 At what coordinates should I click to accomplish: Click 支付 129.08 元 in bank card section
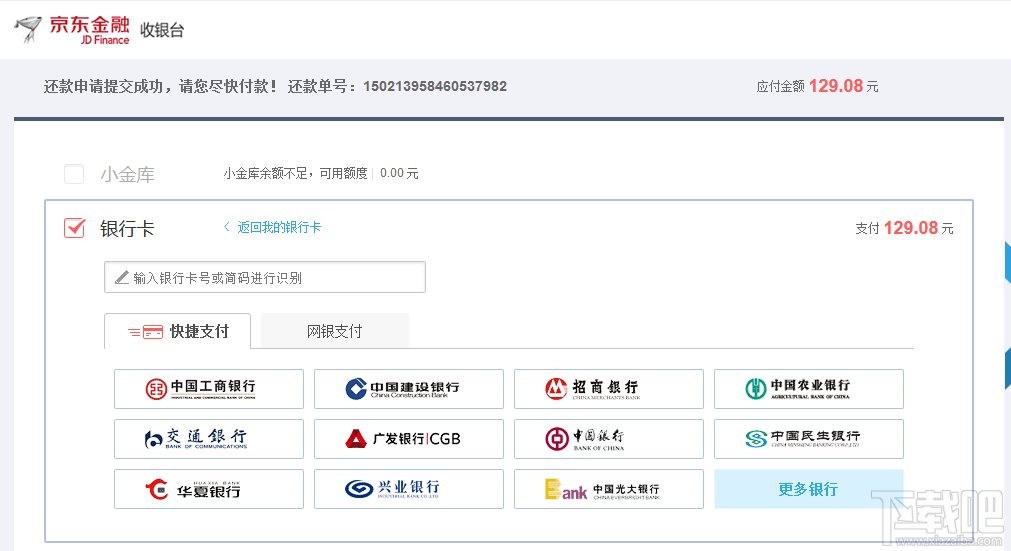click(x=904, y=228)
